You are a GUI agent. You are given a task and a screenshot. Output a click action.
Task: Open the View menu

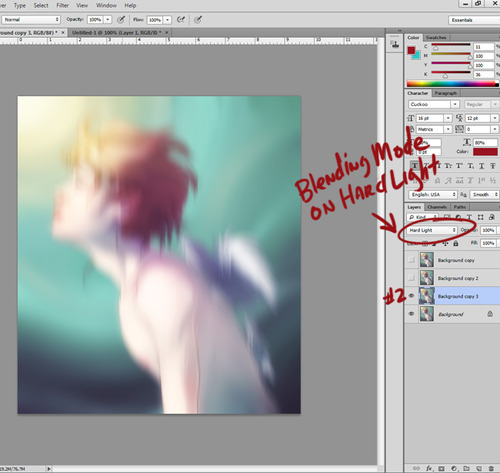[82, 5]
